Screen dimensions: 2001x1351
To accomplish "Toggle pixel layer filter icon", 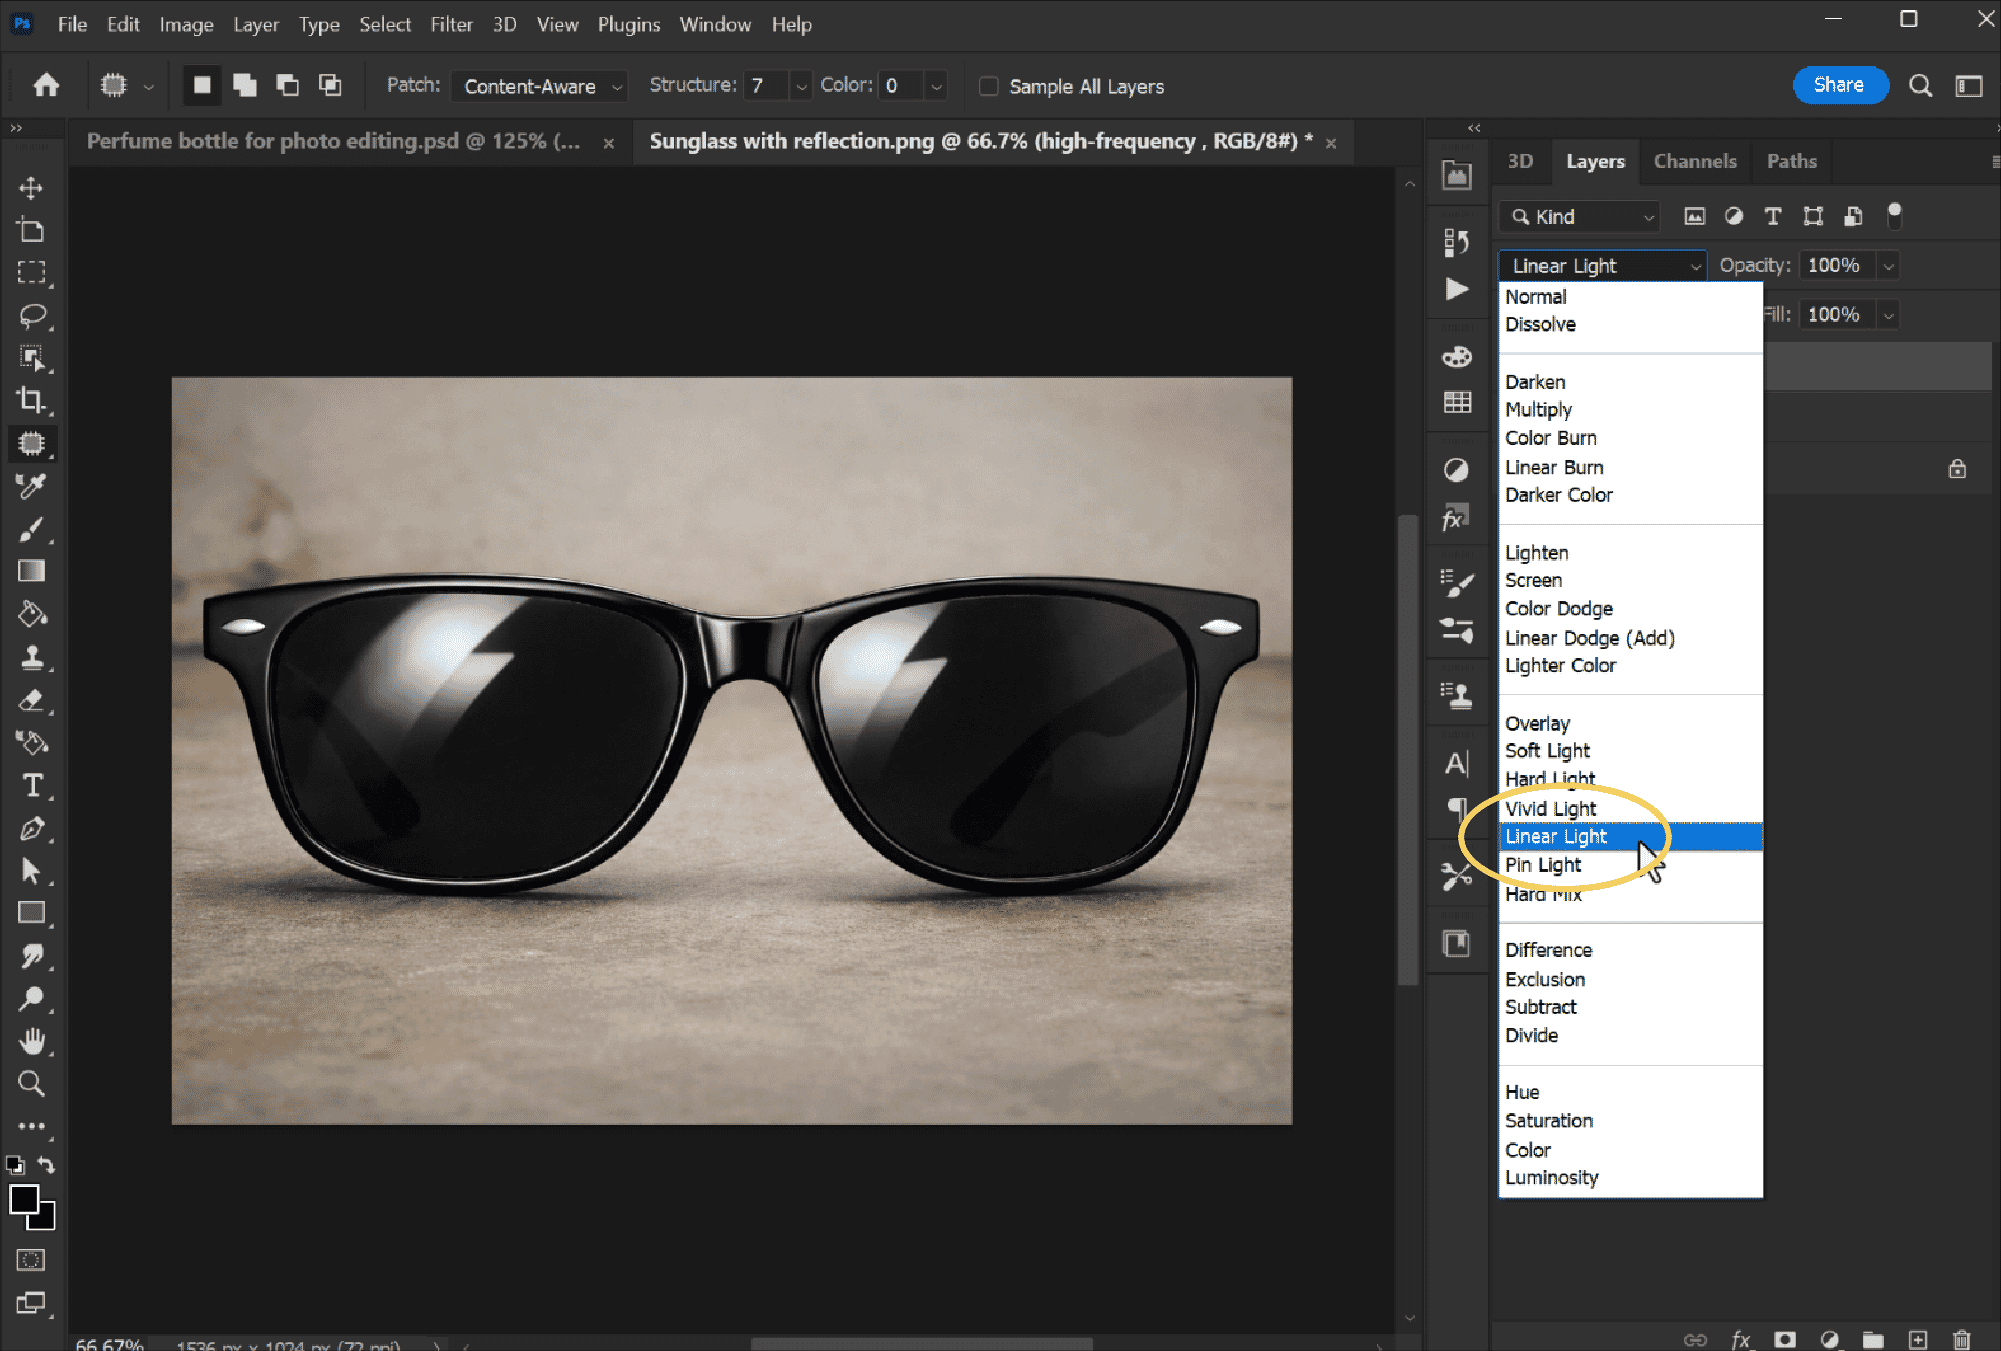I will coord(1694,216).
